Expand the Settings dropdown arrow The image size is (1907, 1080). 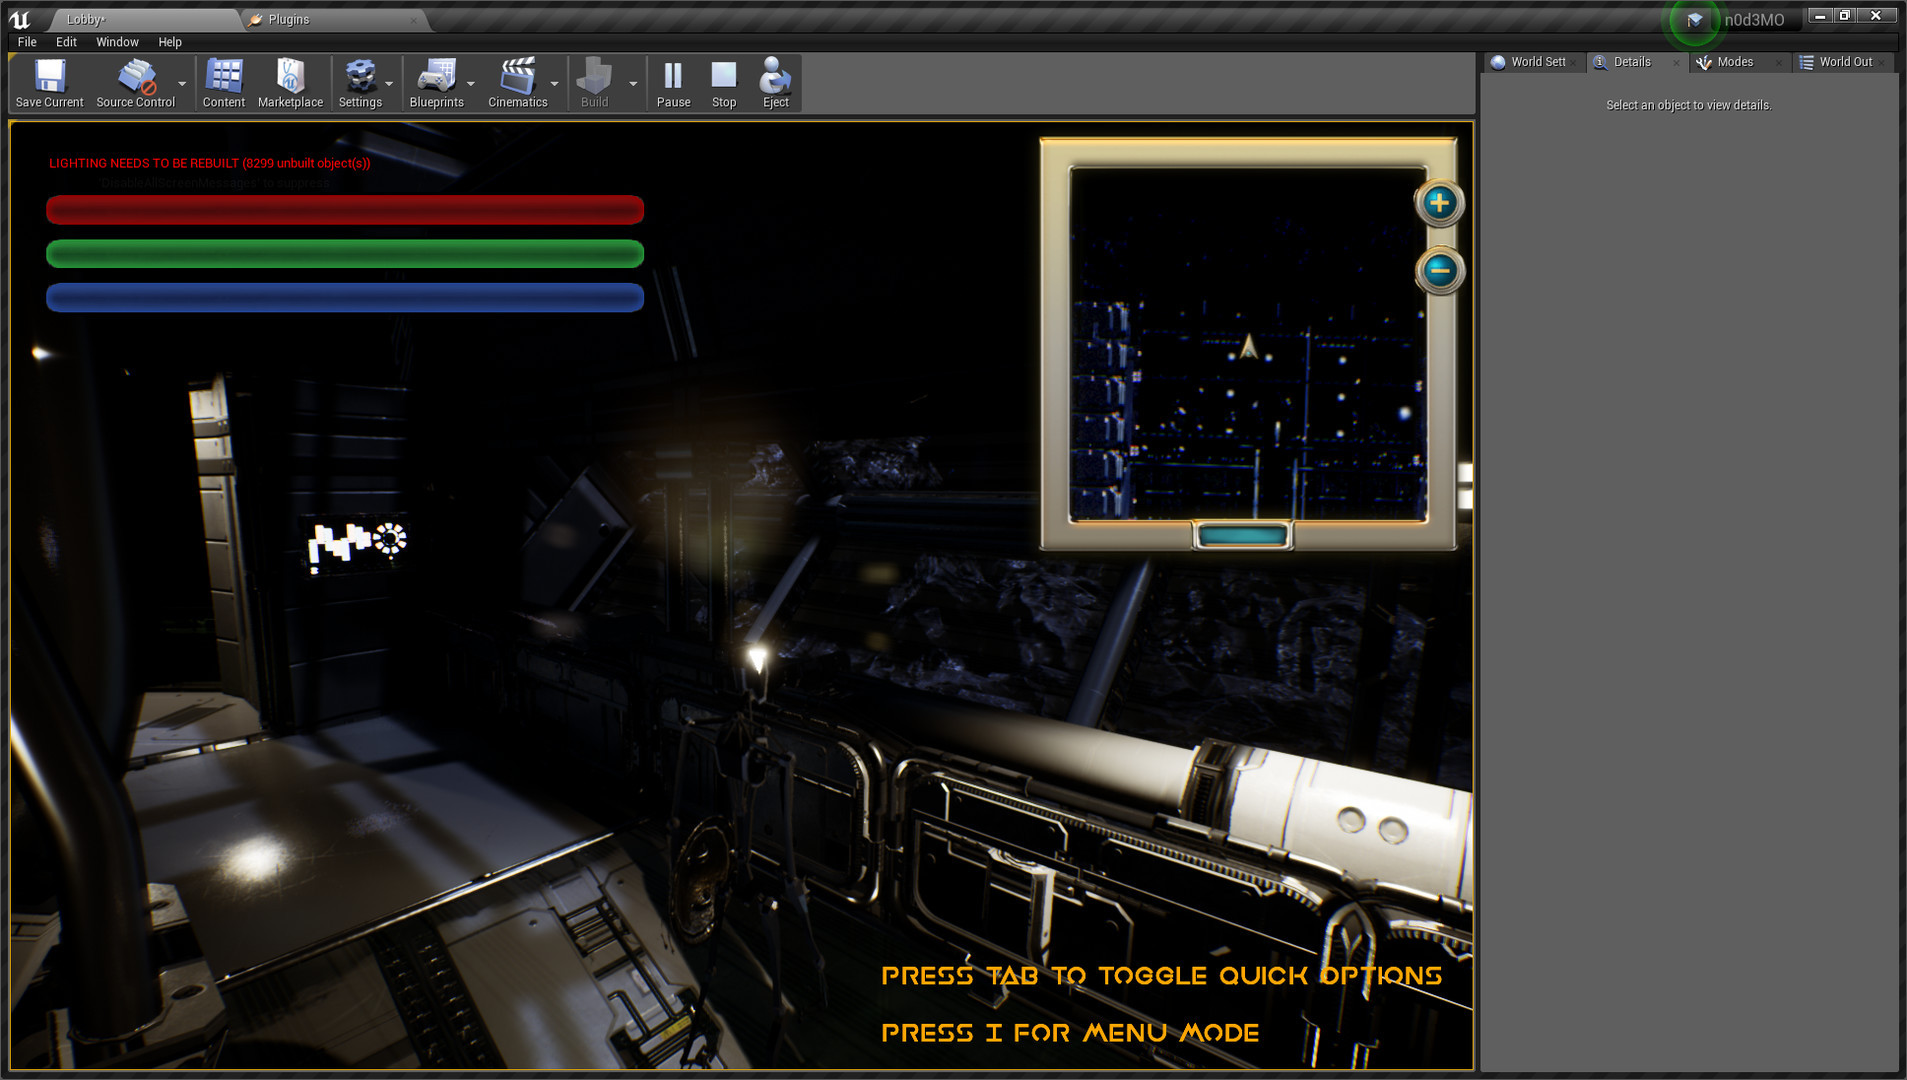click(x=389, y=84)
